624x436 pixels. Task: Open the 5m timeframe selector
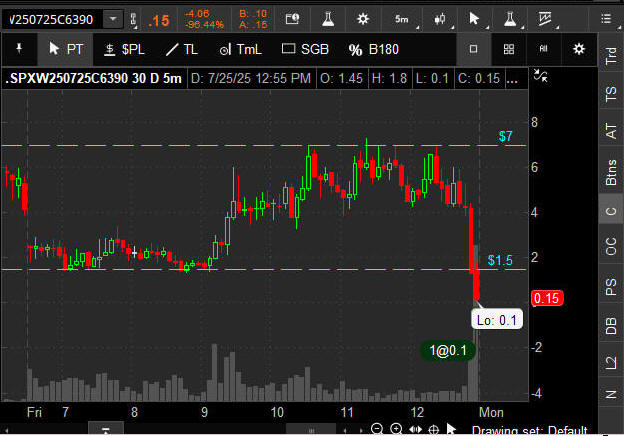click(401, 20)
